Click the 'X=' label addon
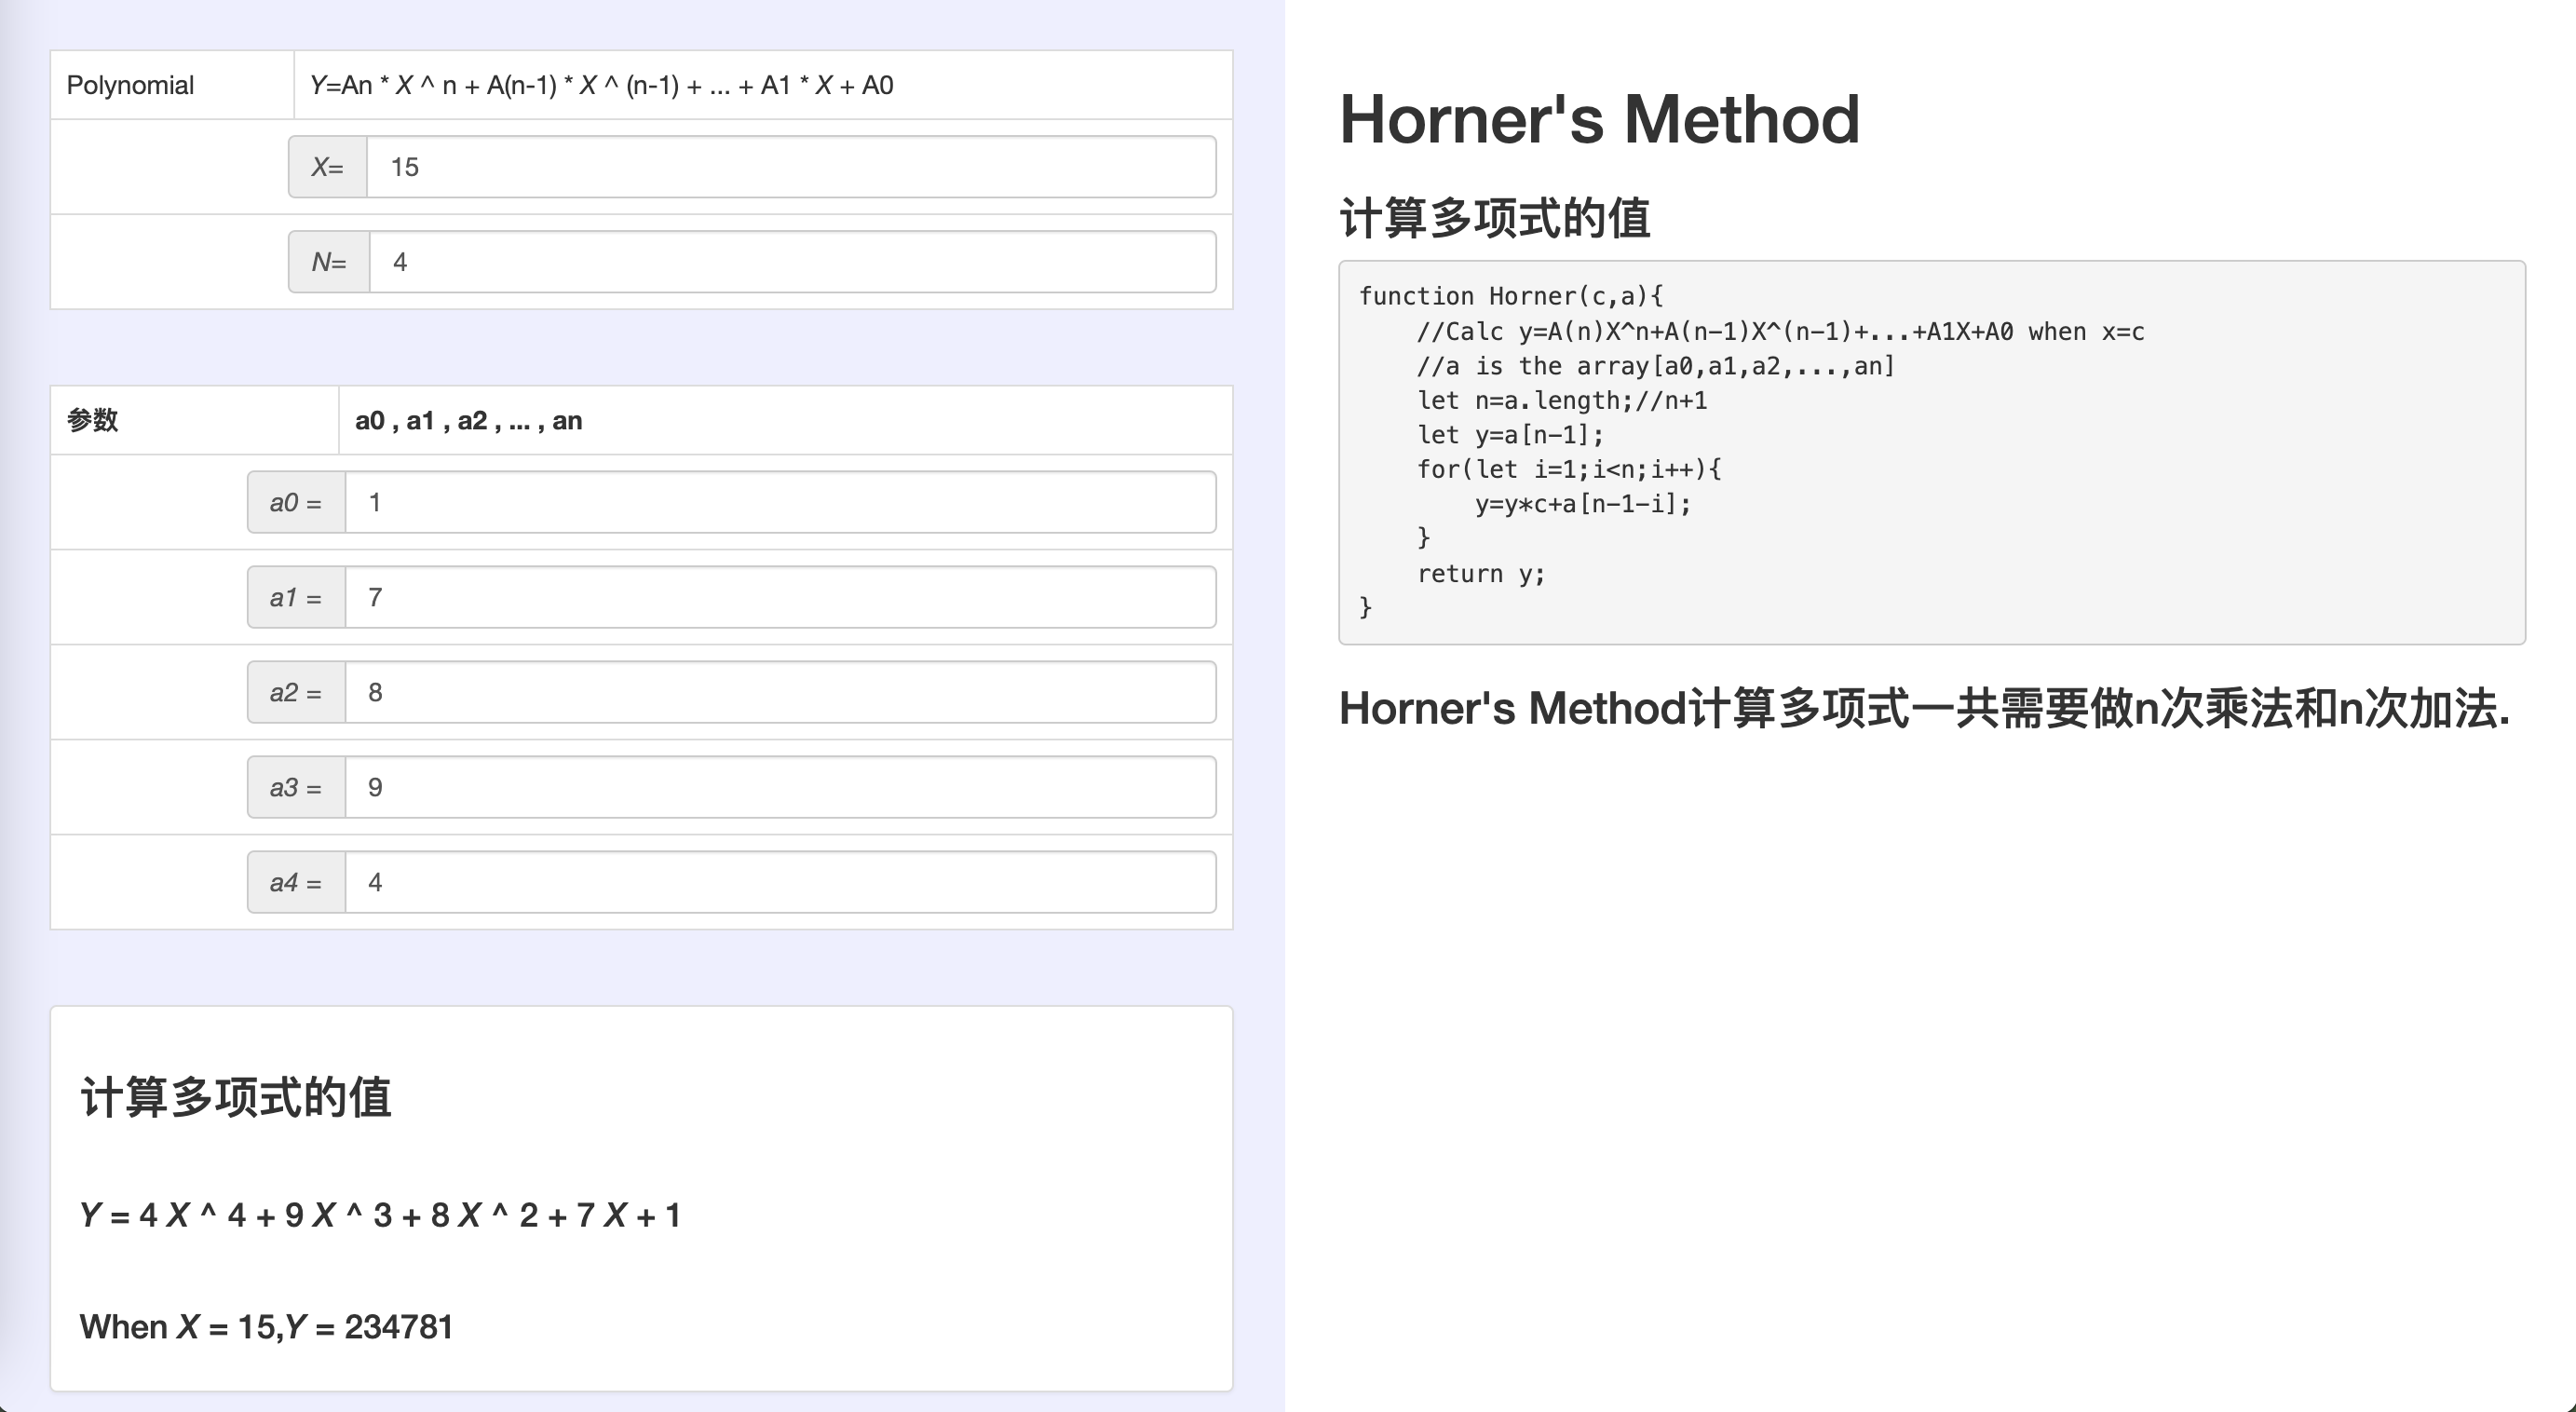2576x1412 pixels. (328, 167)
